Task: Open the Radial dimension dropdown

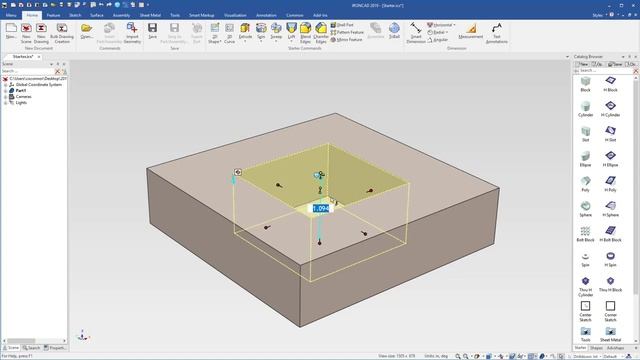Action: click(447, 32)
